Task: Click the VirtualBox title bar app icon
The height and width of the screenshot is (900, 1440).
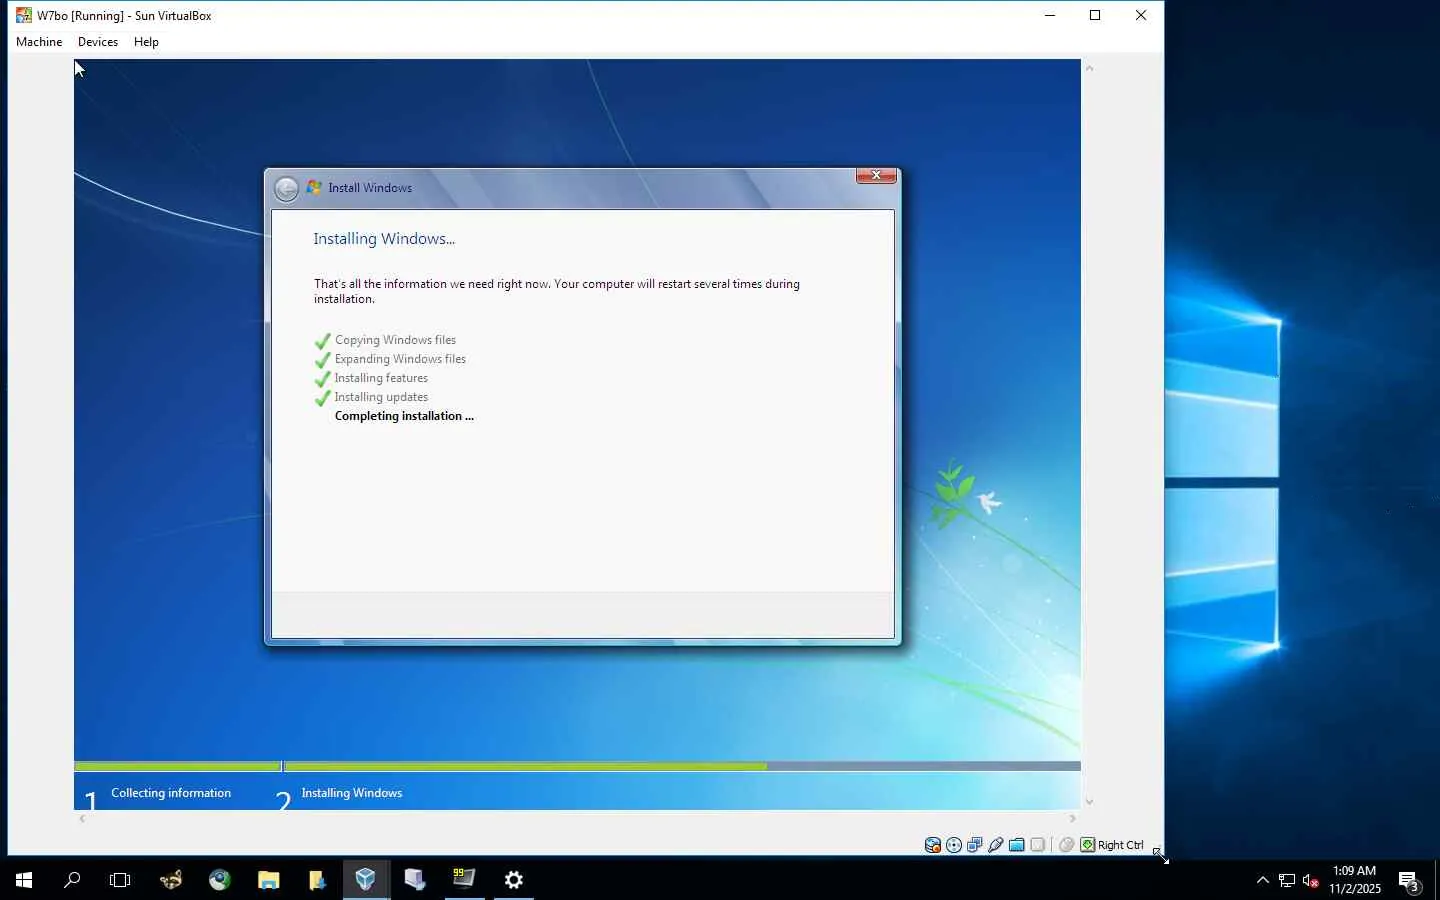Action: pos(24,15)
